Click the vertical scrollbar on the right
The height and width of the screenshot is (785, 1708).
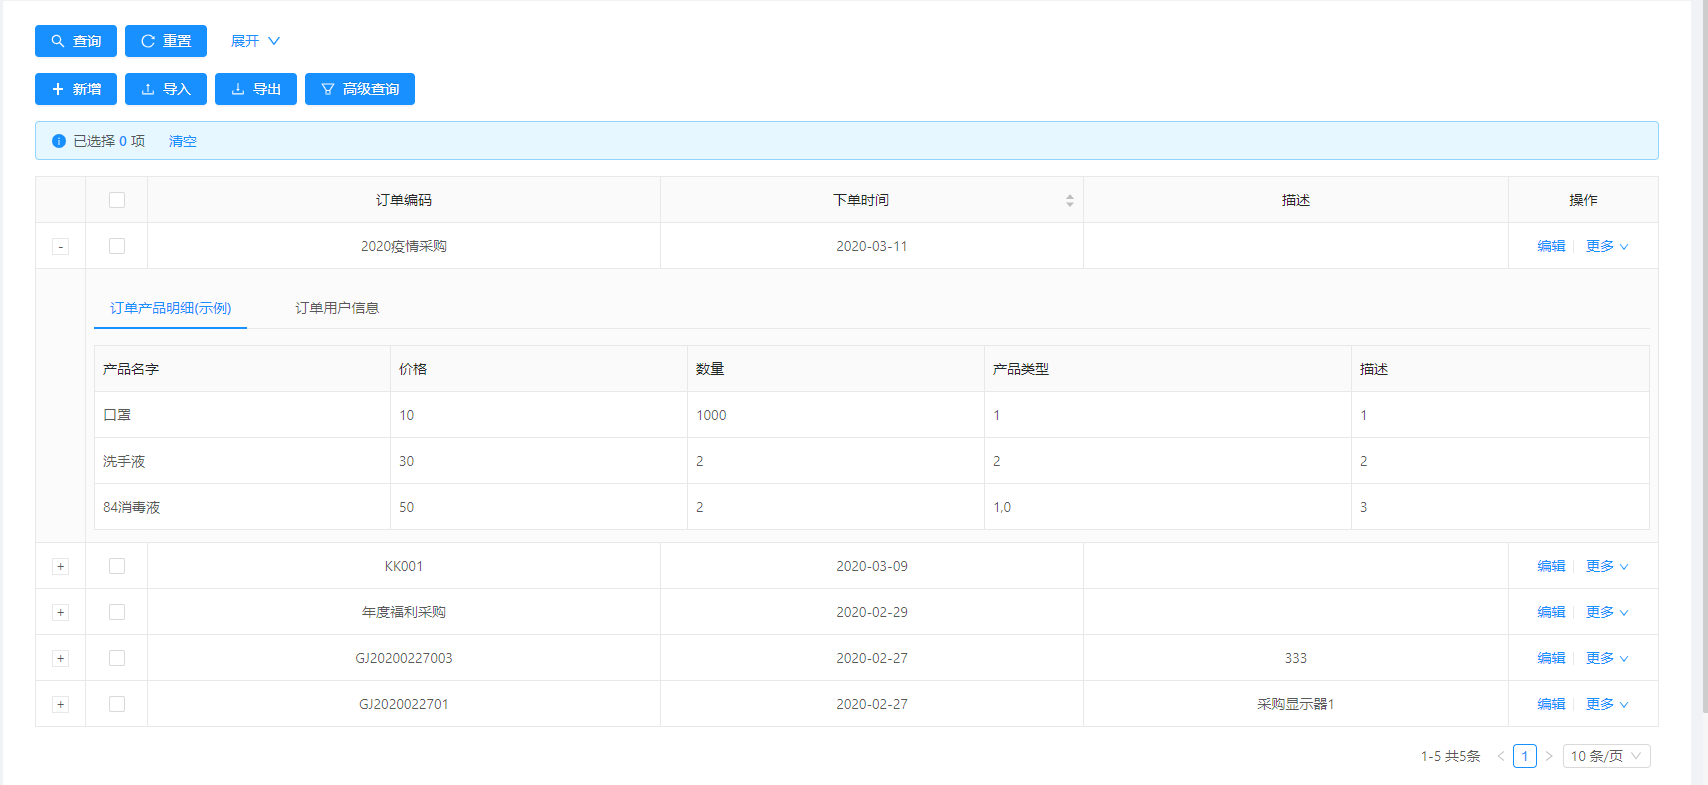1703,356
